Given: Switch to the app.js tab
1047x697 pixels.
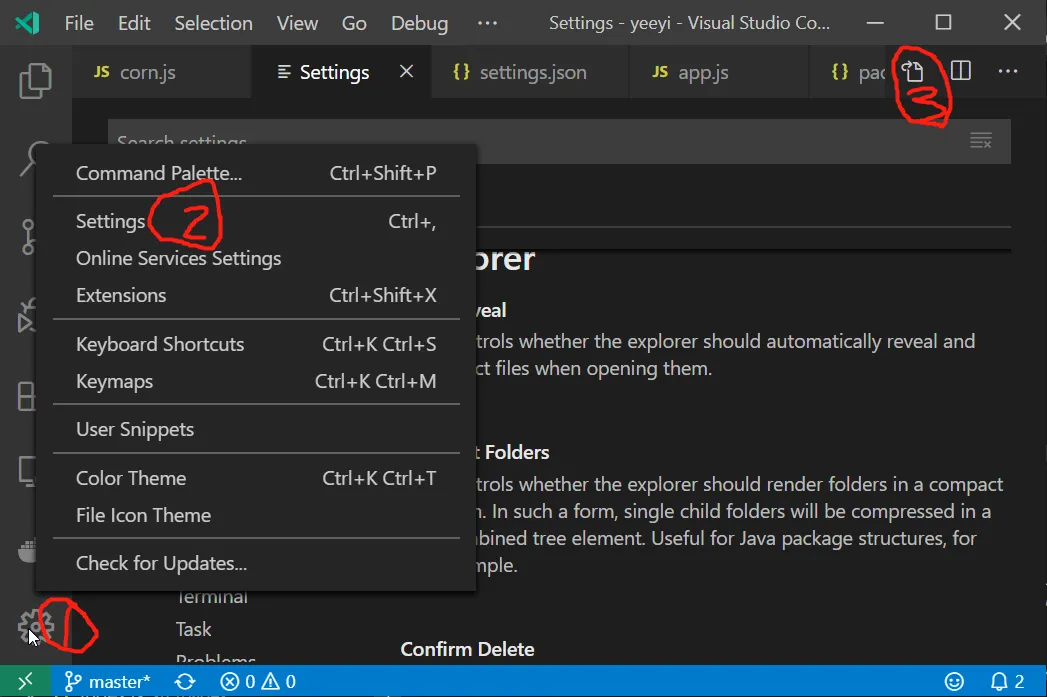Looking at the screenshot, I should [x=718, y=71].
